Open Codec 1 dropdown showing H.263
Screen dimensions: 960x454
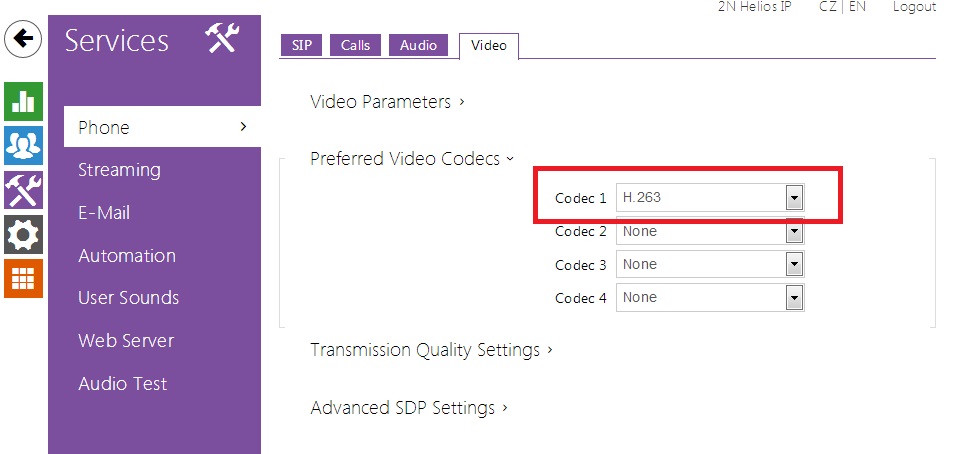pyautogui.click(x=710, y=198)
